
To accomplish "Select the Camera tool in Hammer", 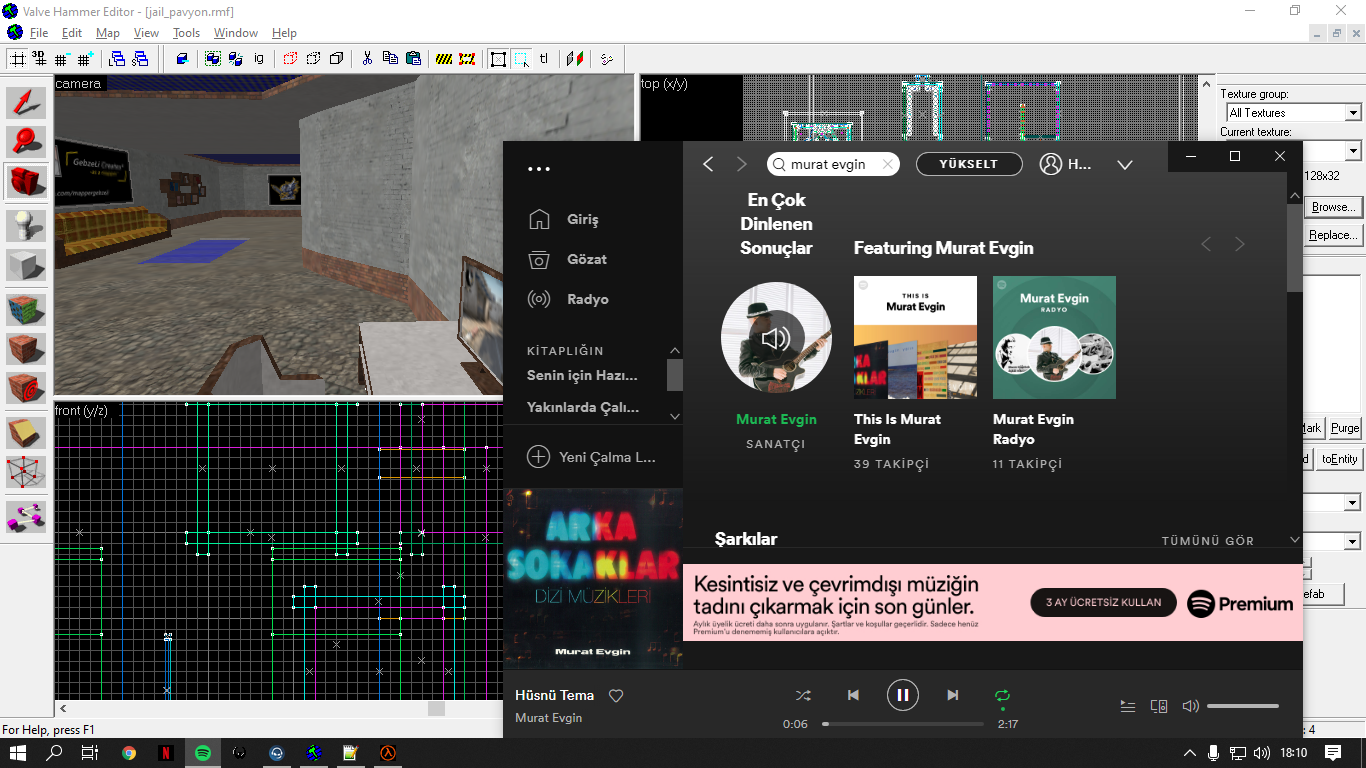I will click(x=26, y=182).
